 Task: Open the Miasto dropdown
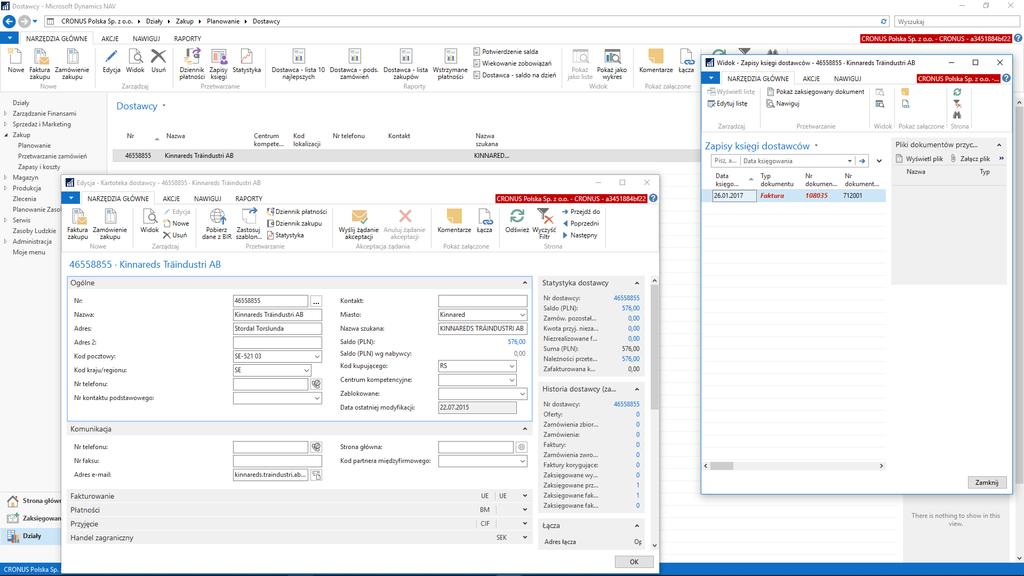point(522,315)
